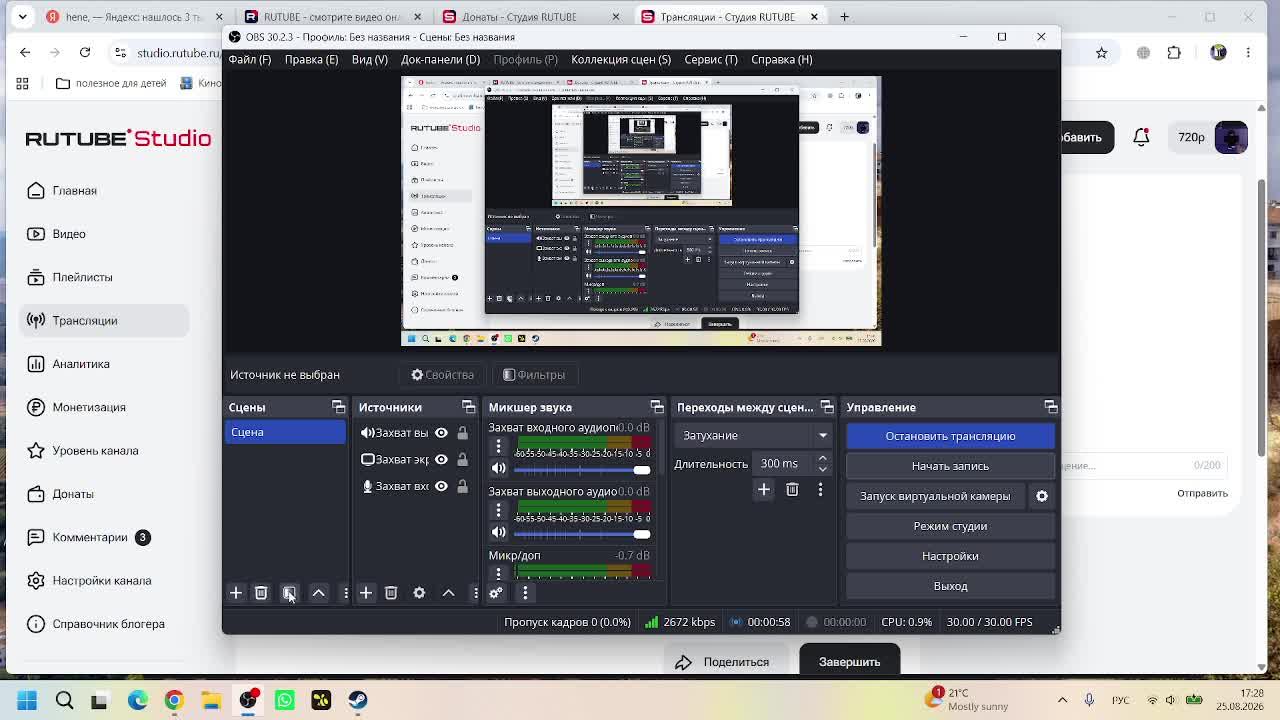Click Запуск виртуальной камеры button
Viewport: 1280px width, 720px height.
935,496
